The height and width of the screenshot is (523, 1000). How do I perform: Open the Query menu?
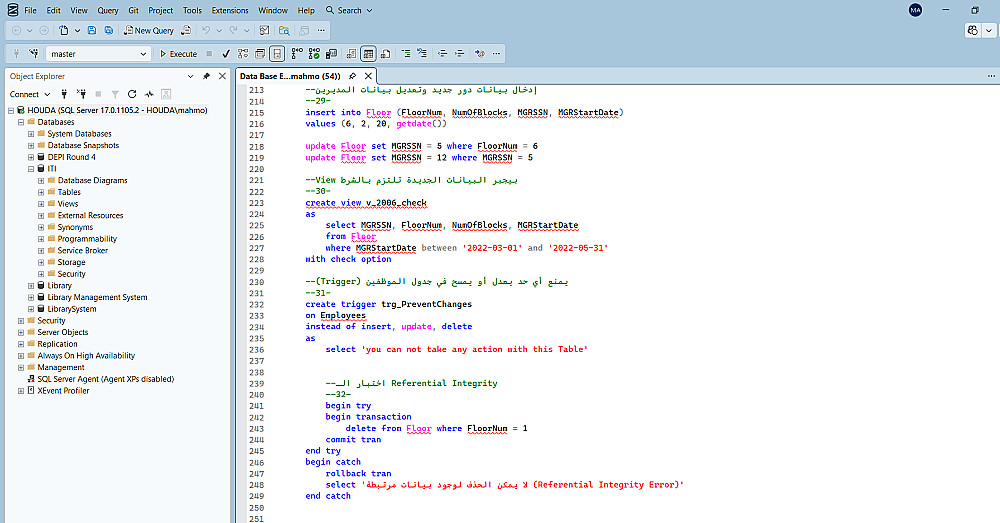point(108,10)
